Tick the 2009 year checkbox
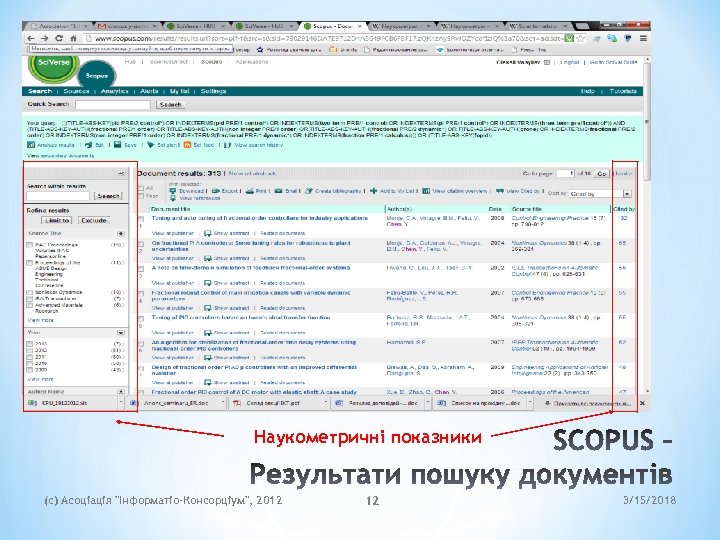The image size is (720, 540). (x=30, y=370)
